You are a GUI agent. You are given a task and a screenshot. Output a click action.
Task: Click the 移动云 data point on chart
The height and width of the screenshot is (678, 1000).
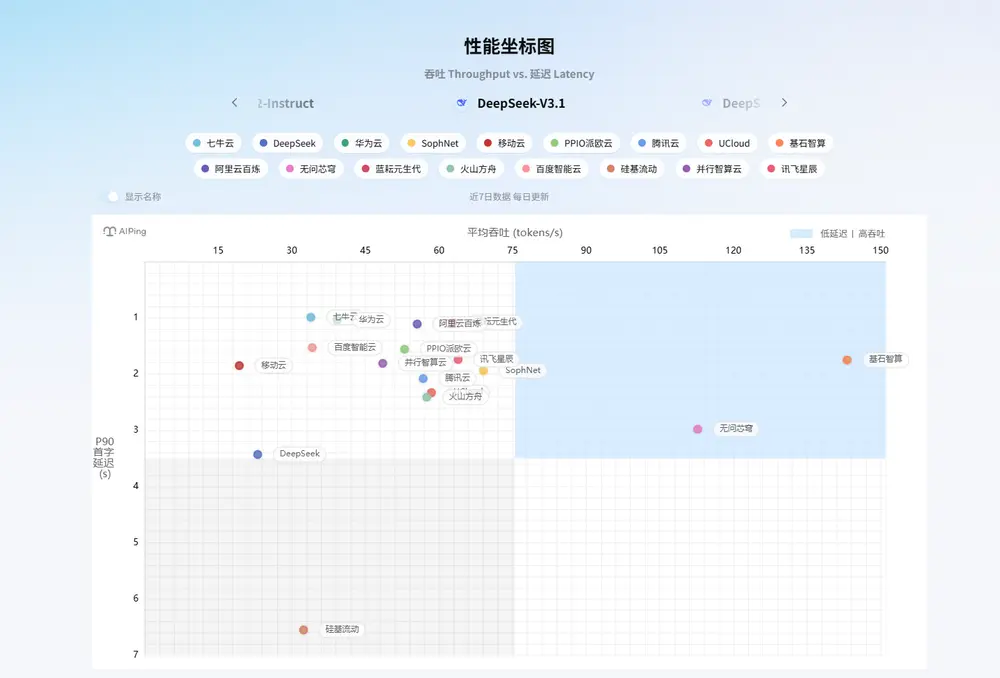pos(239,366)
